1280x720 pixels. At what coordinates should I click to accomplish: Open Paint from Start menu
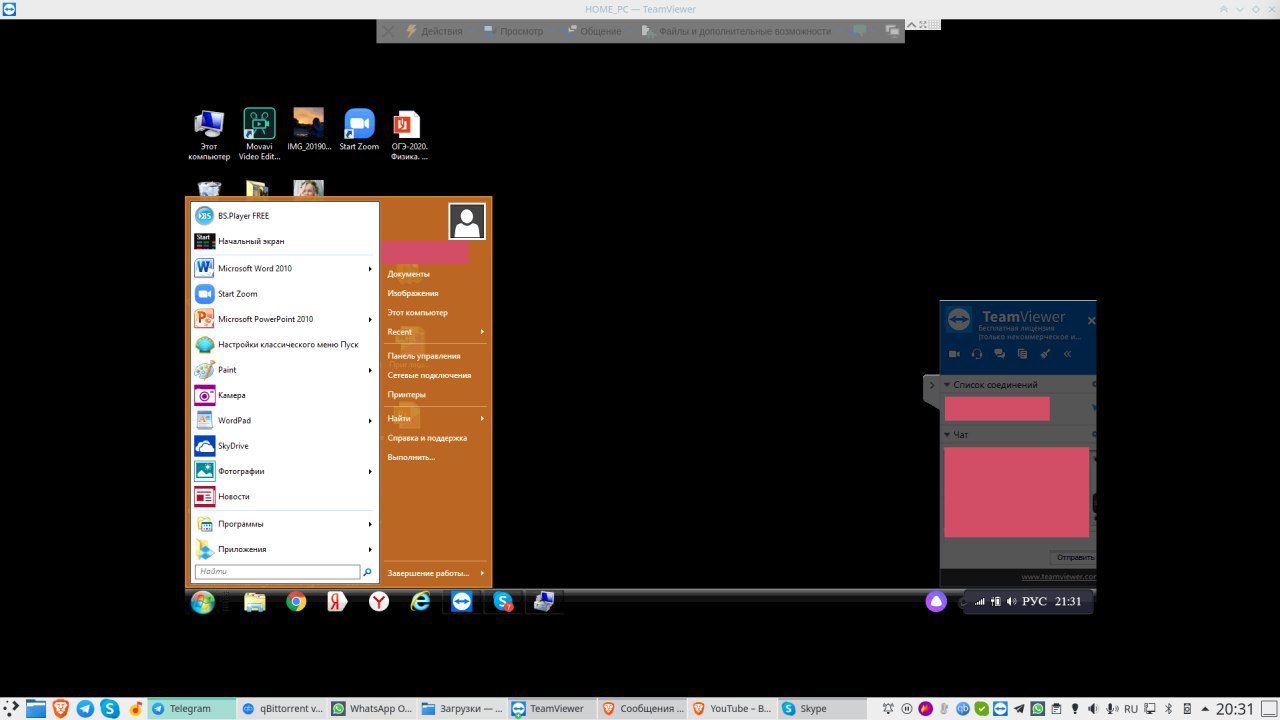(283, 370)
